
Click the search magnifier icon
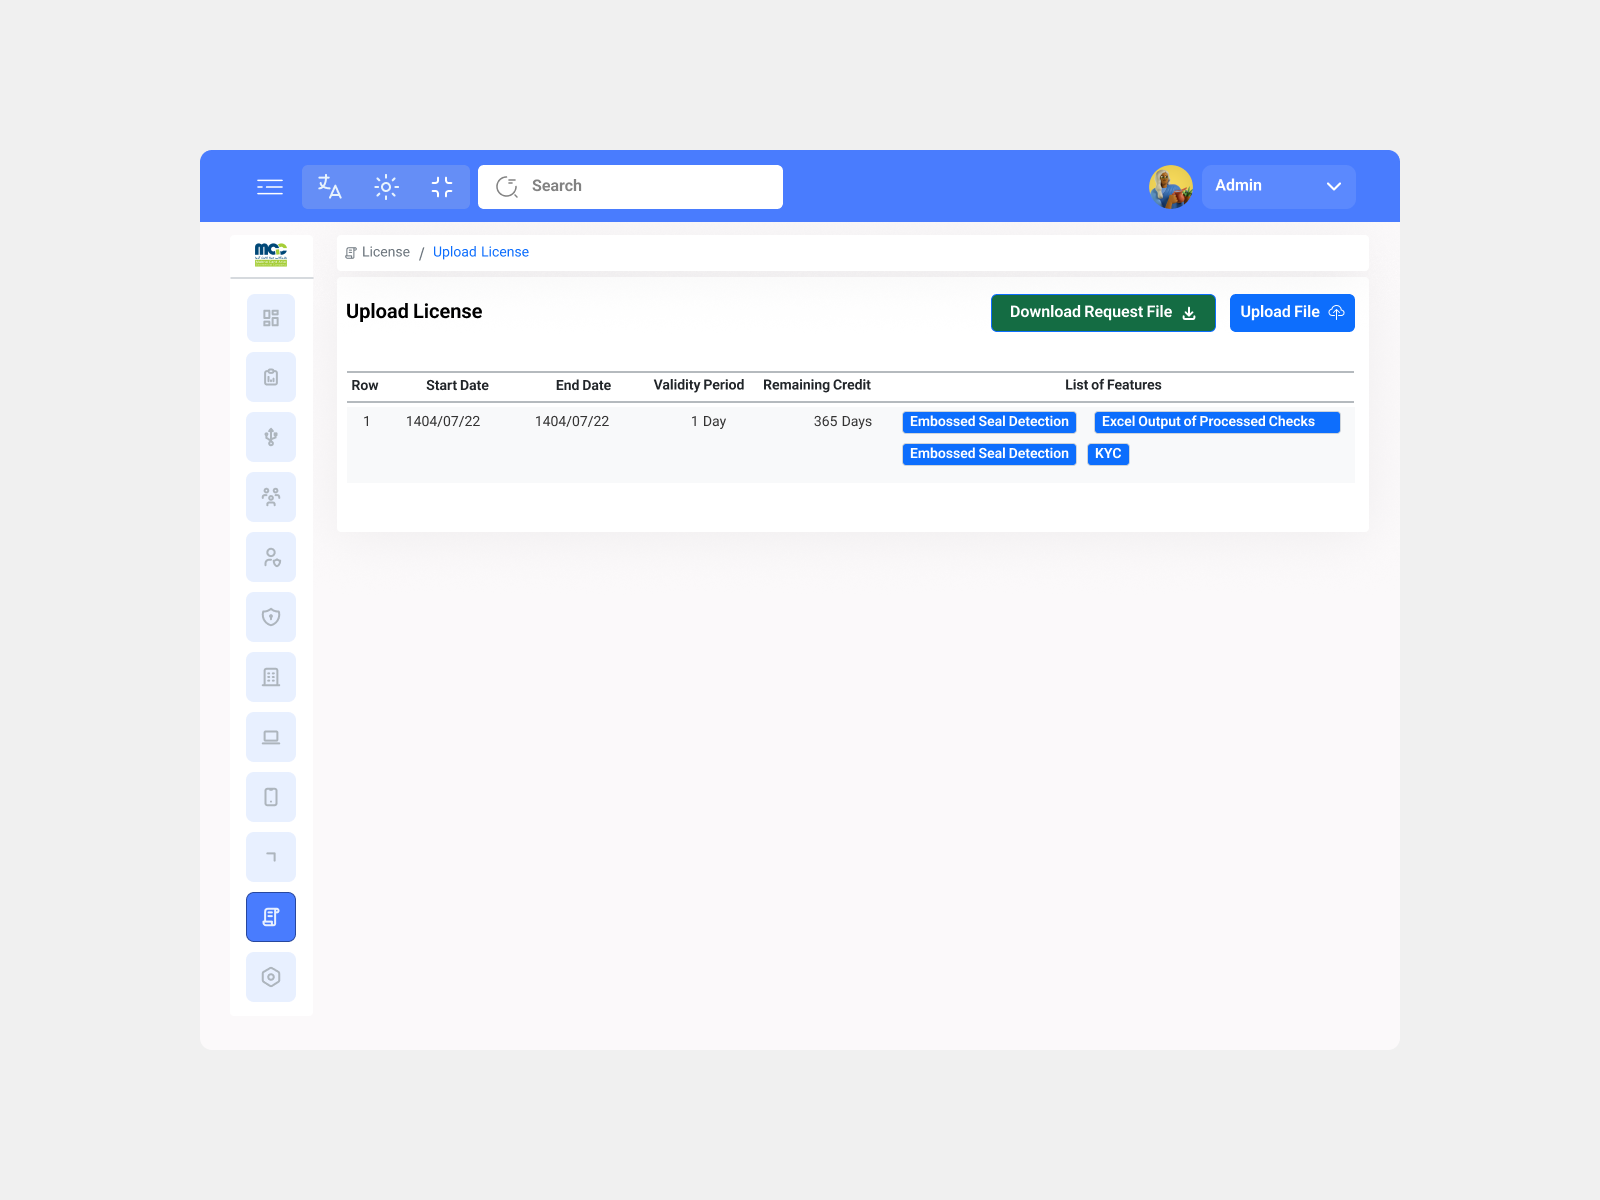[x=507, y=187]
